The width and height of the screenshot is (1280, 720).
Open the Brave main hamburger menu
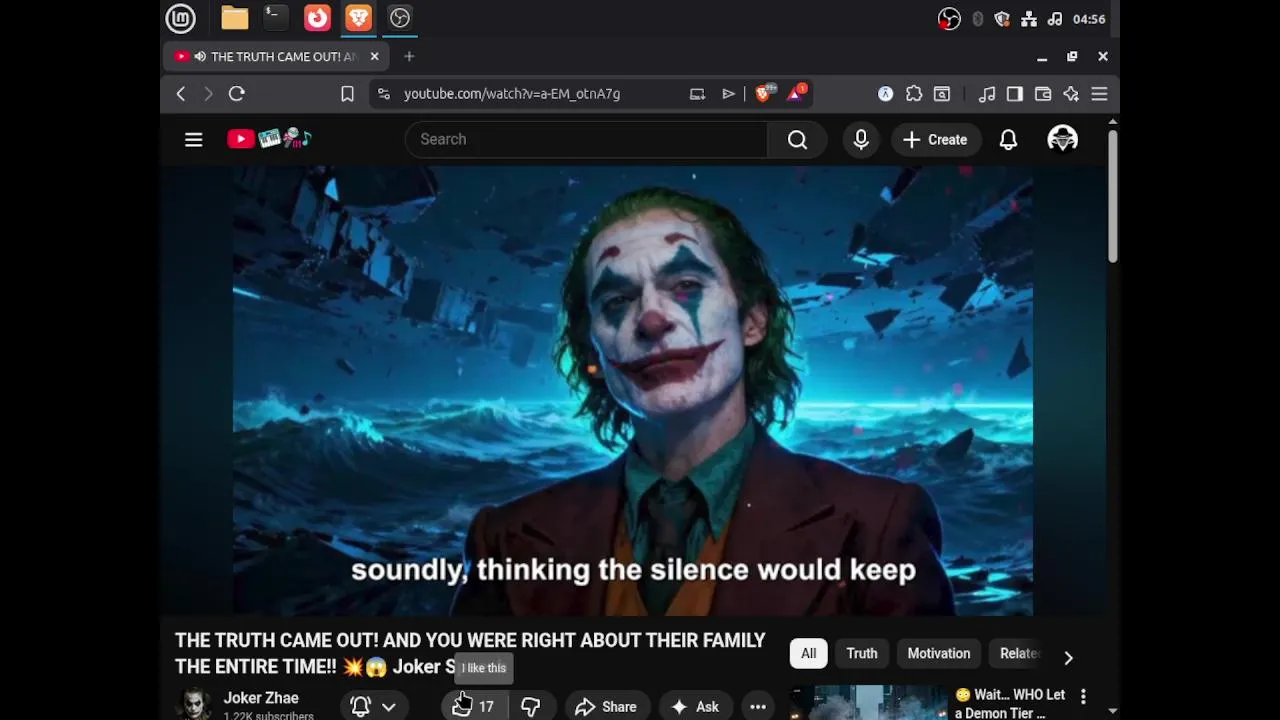[1099, 94]
